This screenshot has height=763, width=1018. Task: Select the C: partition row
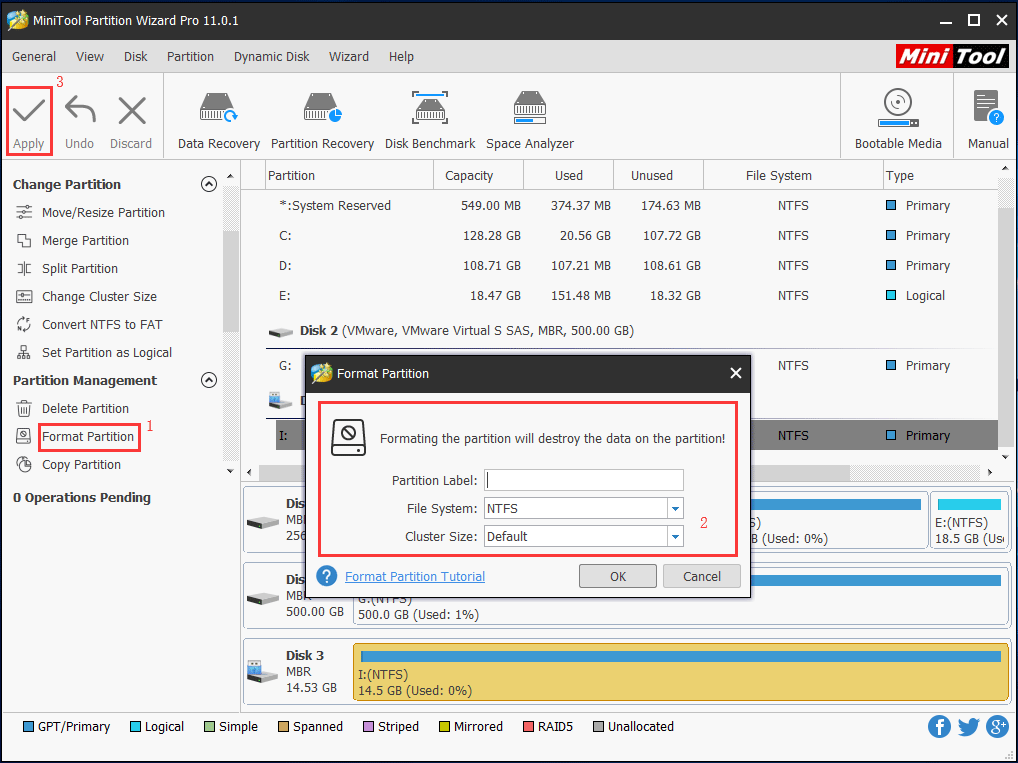point(632,235)
